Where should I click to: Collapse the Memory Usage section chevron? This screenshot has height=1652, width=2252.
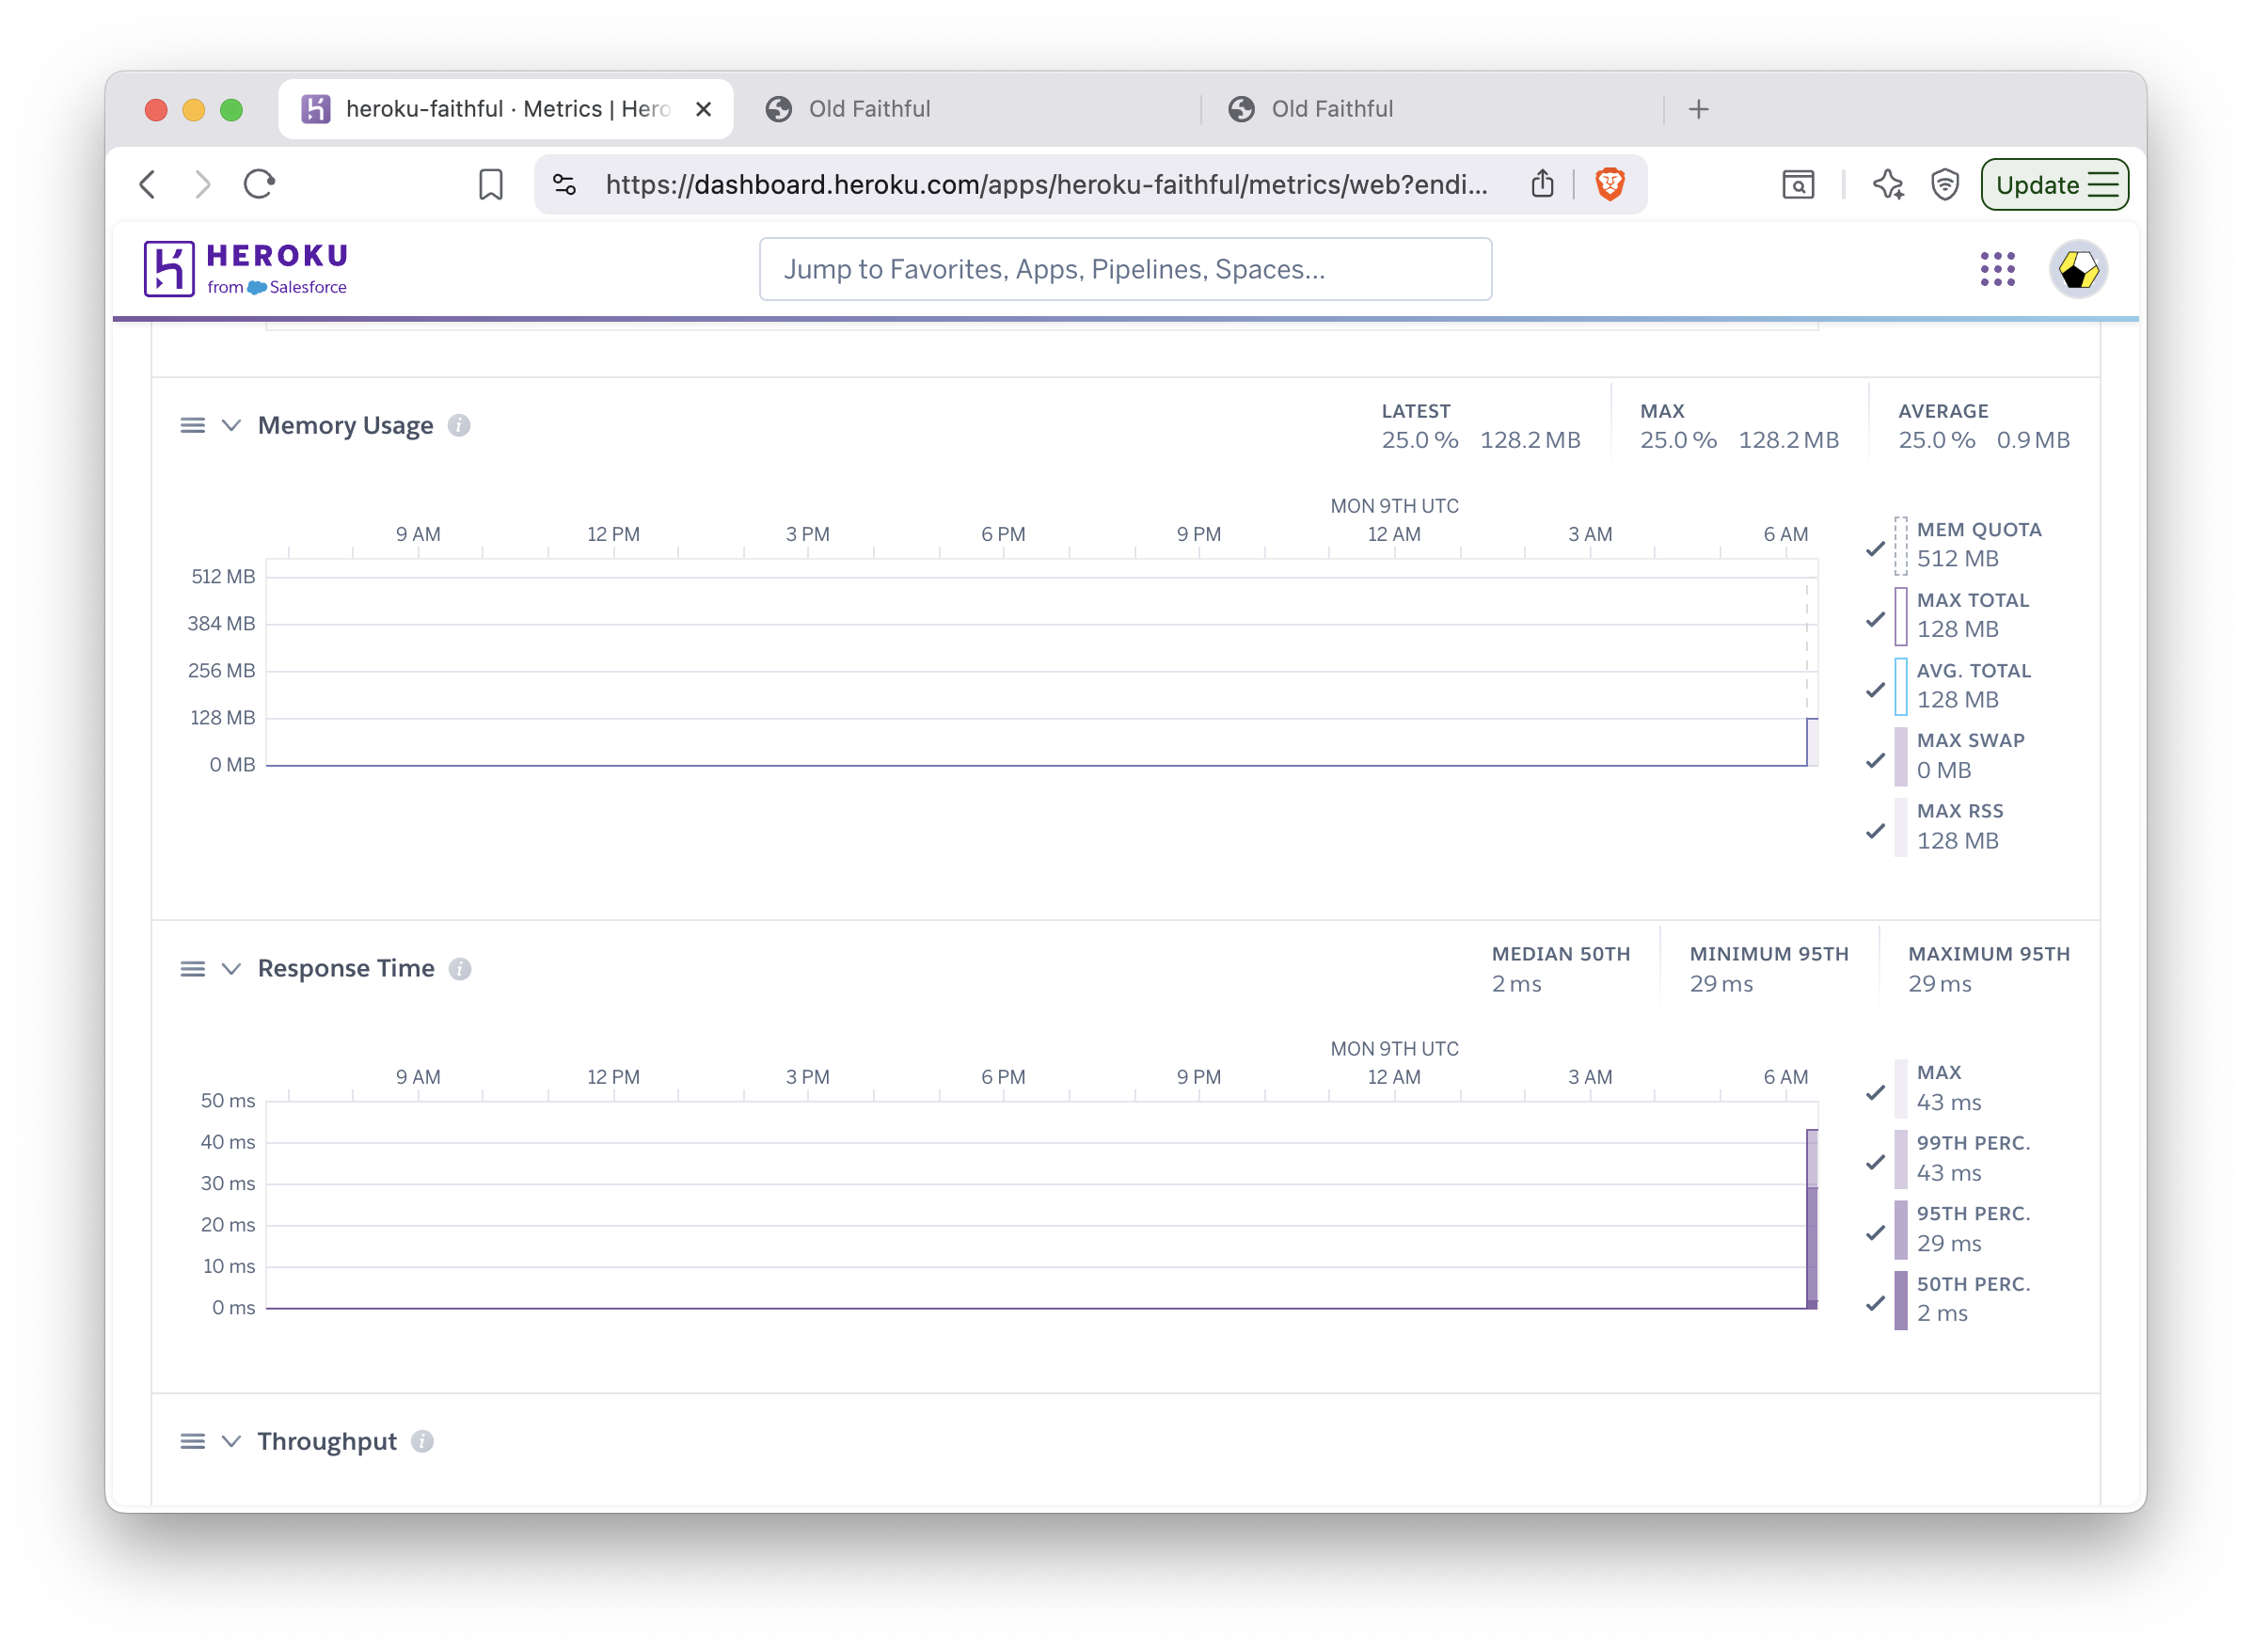tap(231, 425)
